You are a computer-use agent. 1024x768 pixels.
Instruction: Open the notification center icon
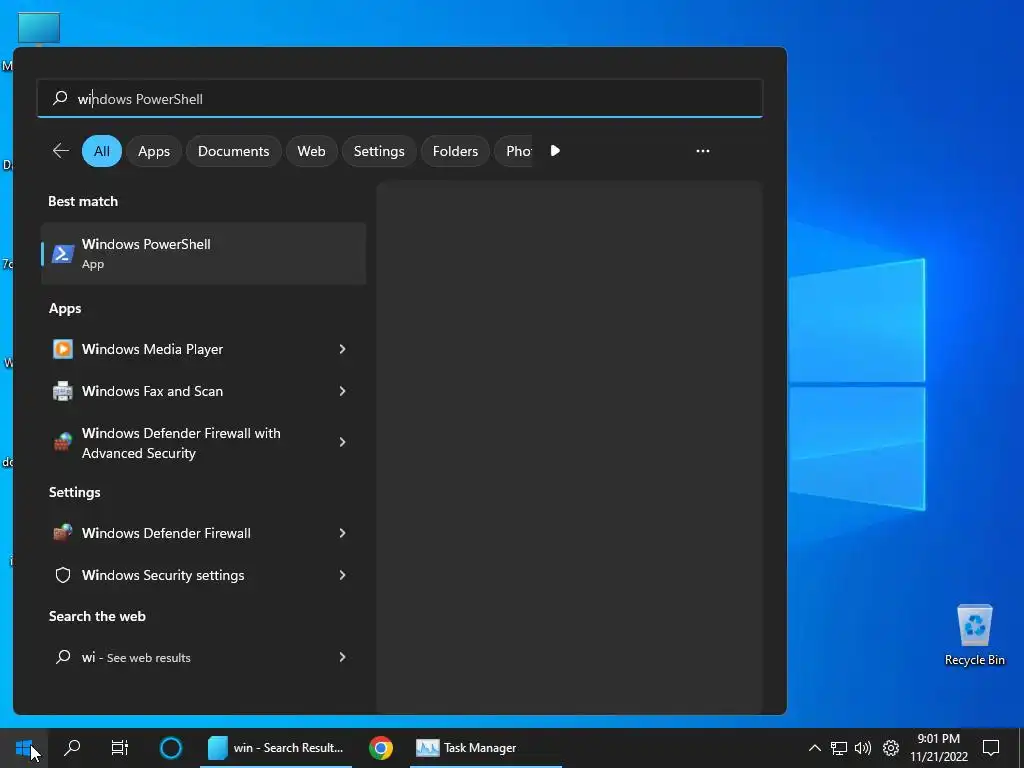[x=991, y=748]
